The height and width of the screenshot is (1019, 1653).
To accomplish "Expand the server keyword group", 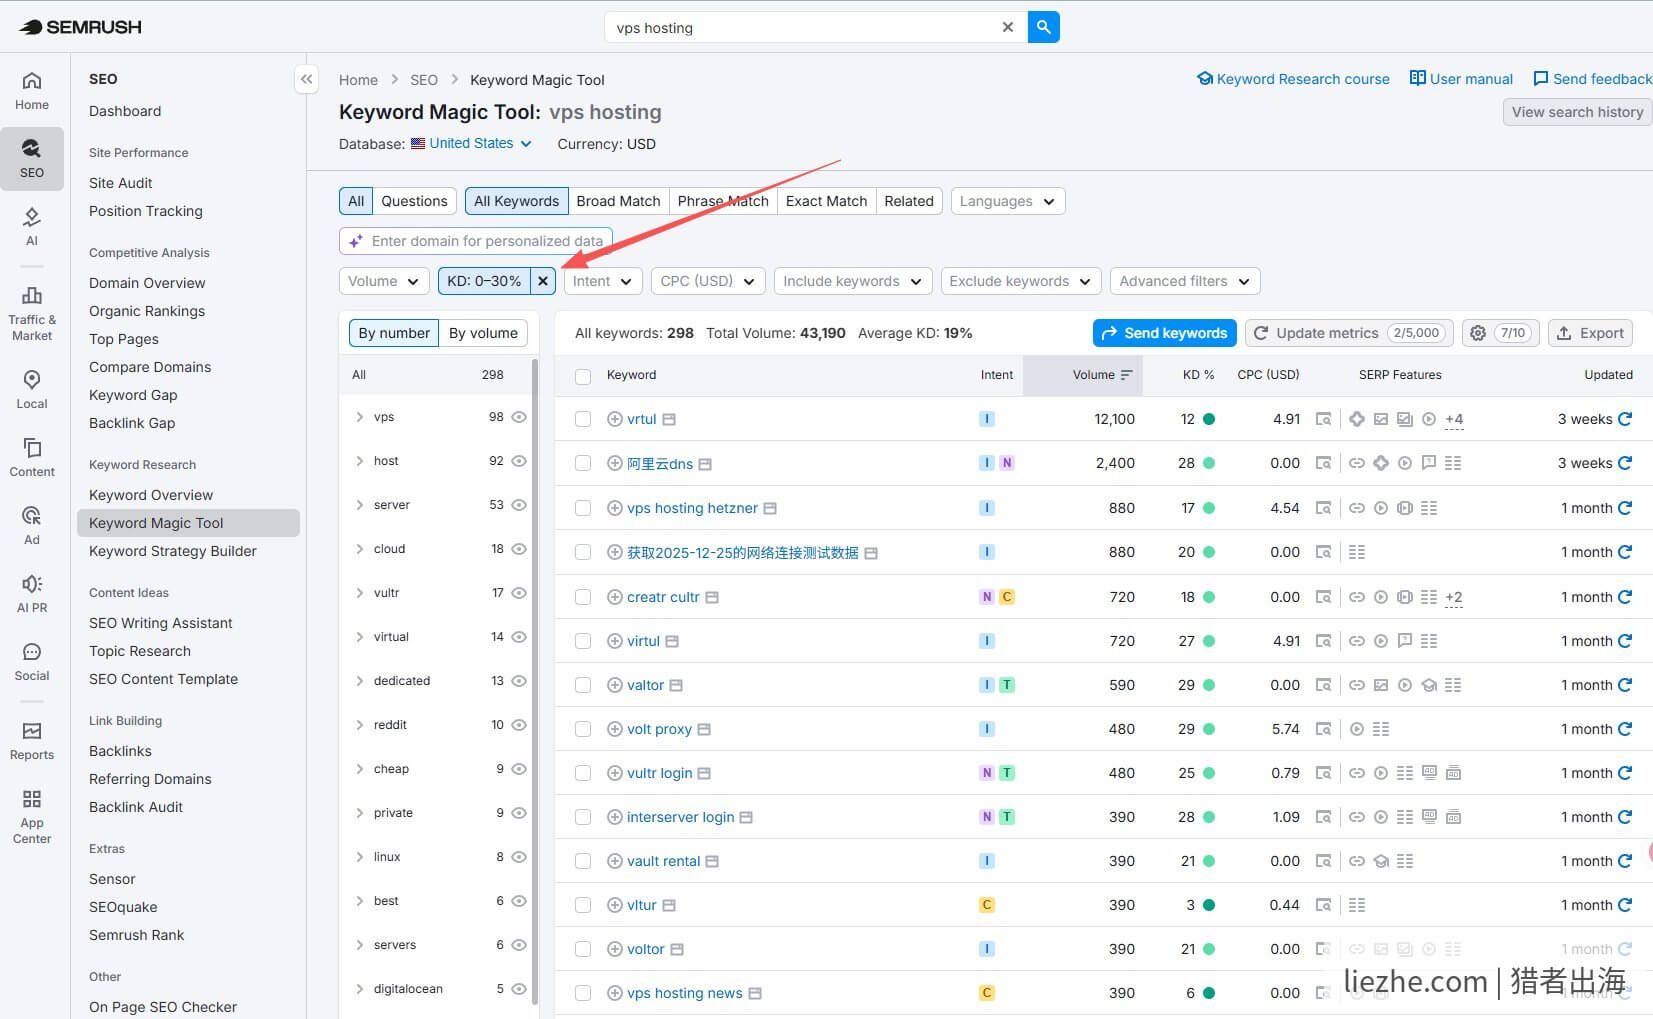I will 360,505.
